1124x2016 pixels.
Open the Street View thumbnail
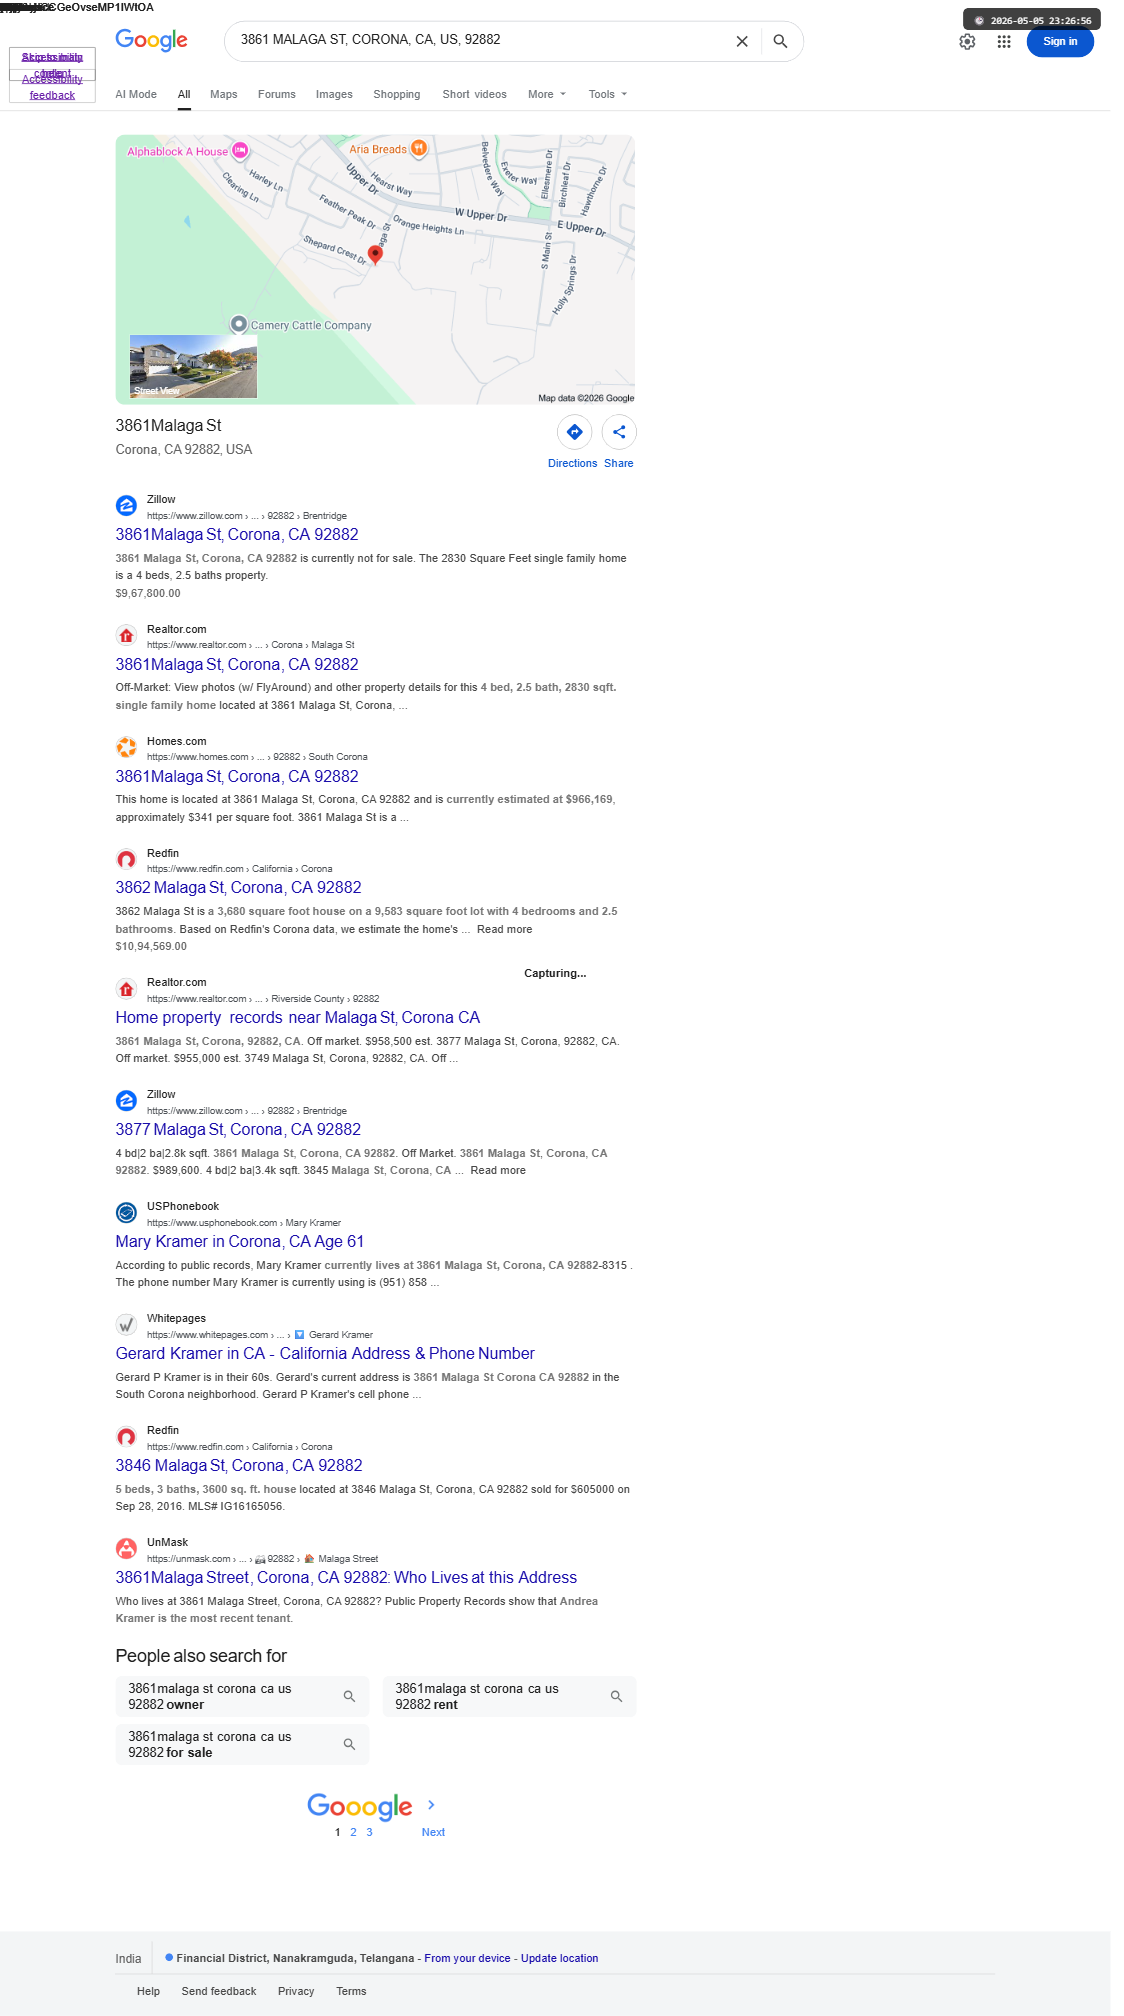coord(193,366)
